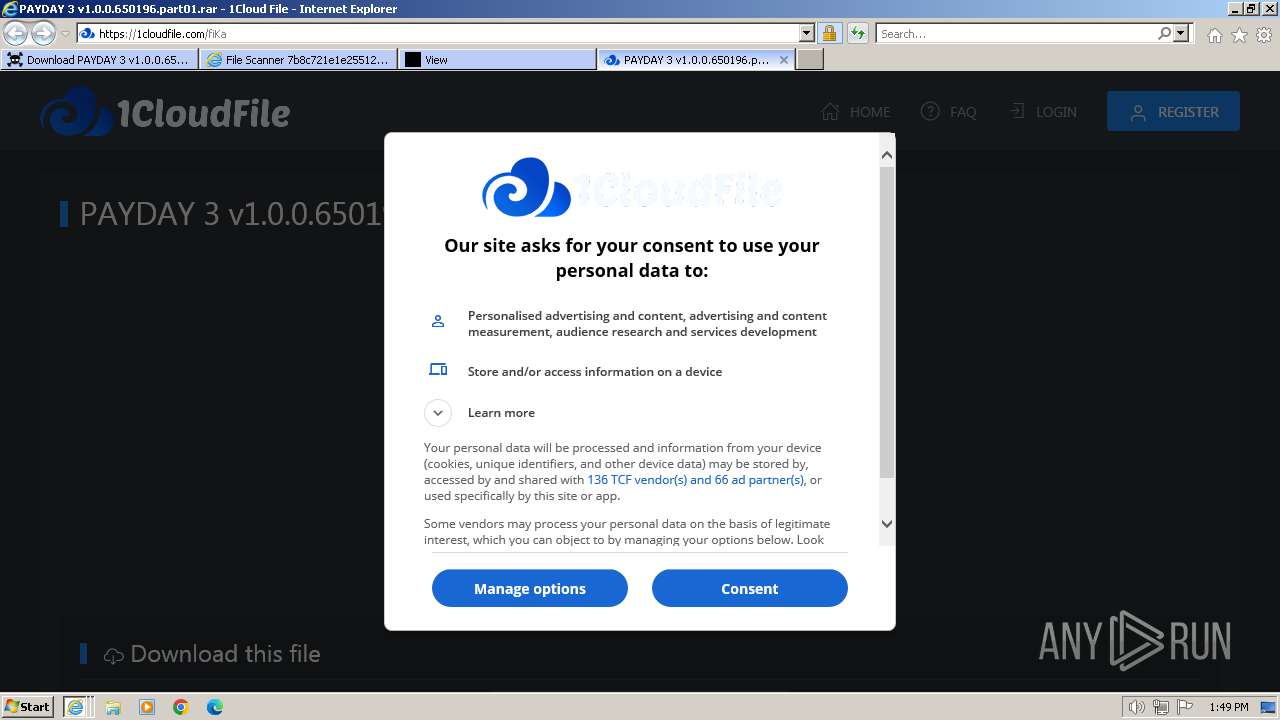
Task: Close the active PAYDAY 3 tab
Action: tap(784, 60)
